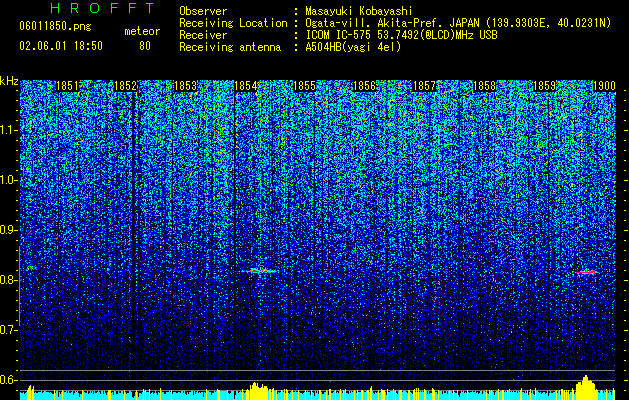
Task: Click the red meteor echo near 1900
Action: (586, 272)
